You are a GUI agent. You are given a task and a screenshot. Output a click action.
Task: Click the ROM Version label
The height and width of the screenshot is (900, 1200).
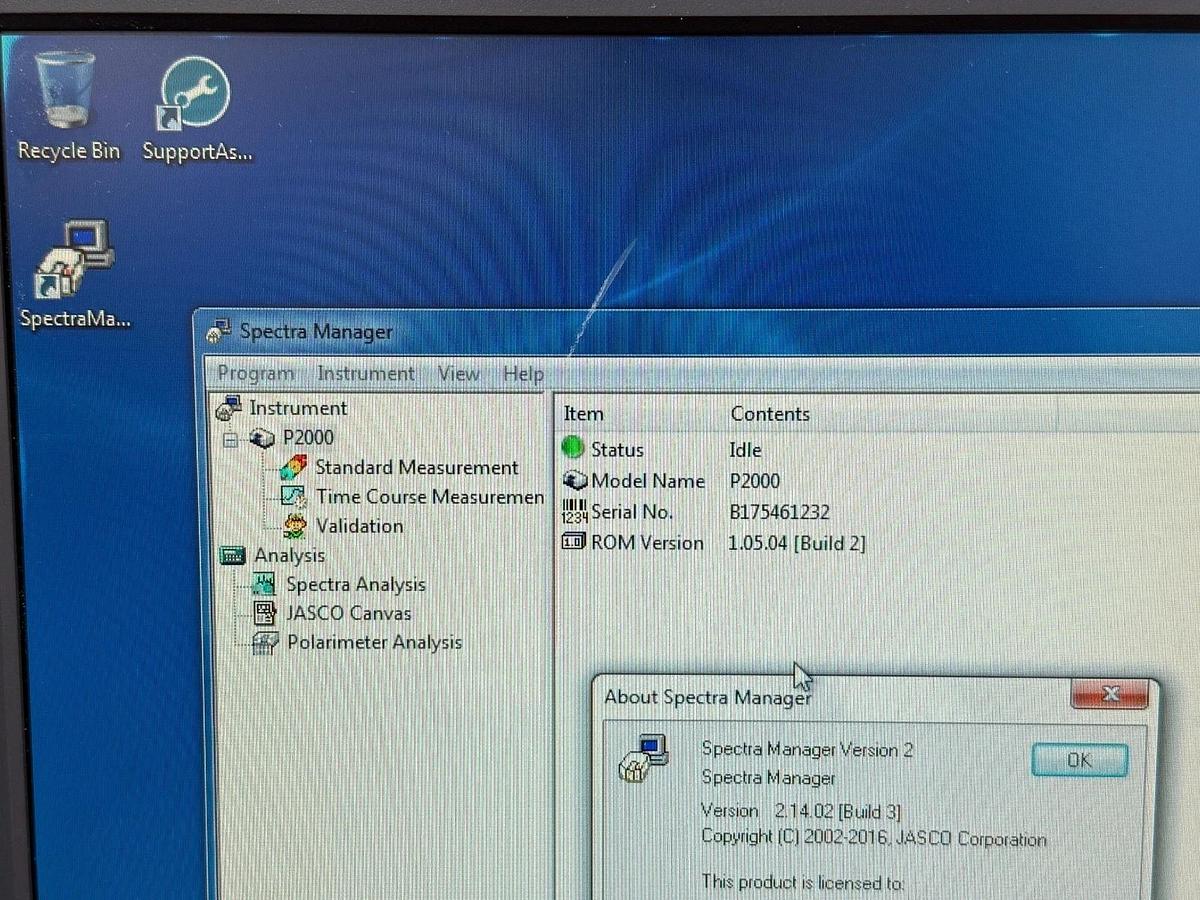[647, 543]
